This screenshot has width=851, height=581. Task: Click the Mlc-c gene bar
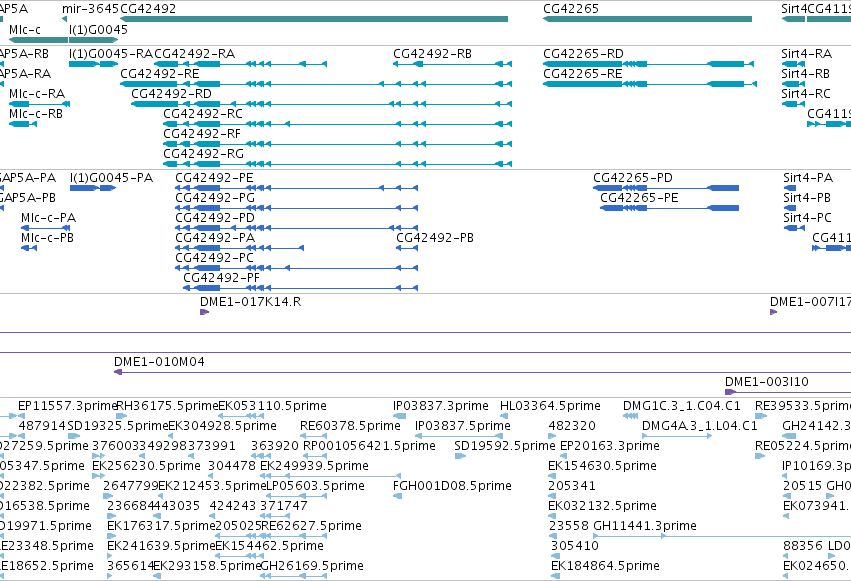coord(39,40)
